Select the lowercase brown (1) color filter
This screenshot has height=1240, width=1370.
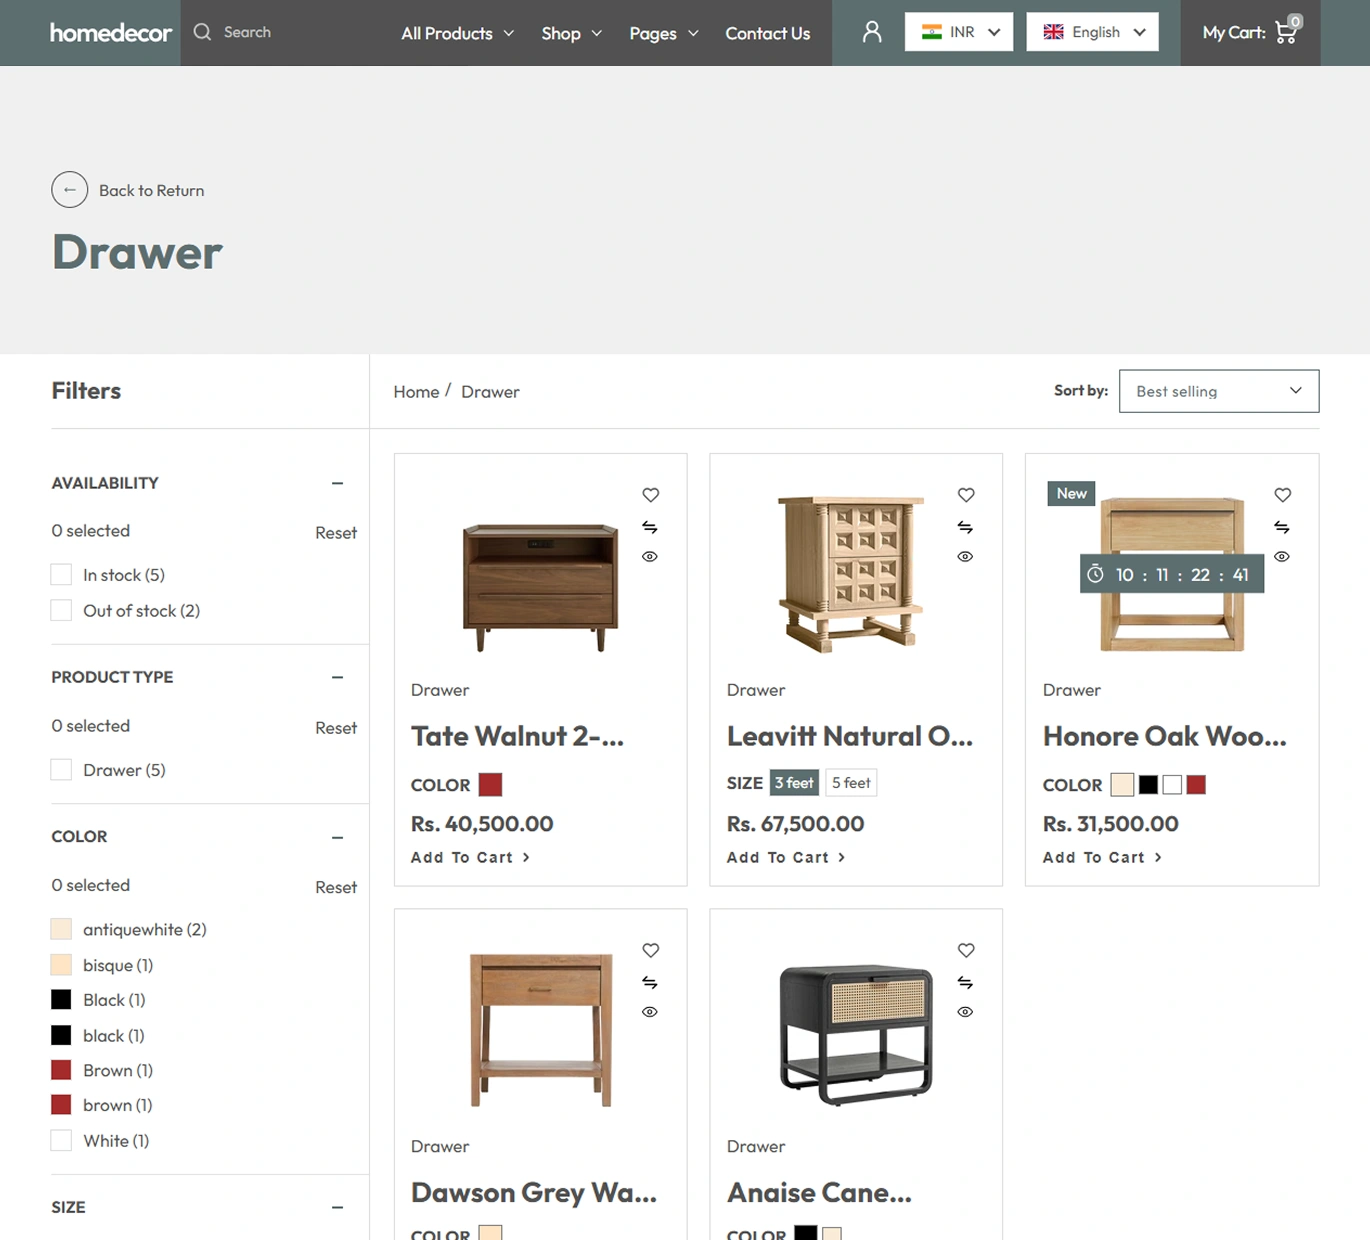(61, 1105)
